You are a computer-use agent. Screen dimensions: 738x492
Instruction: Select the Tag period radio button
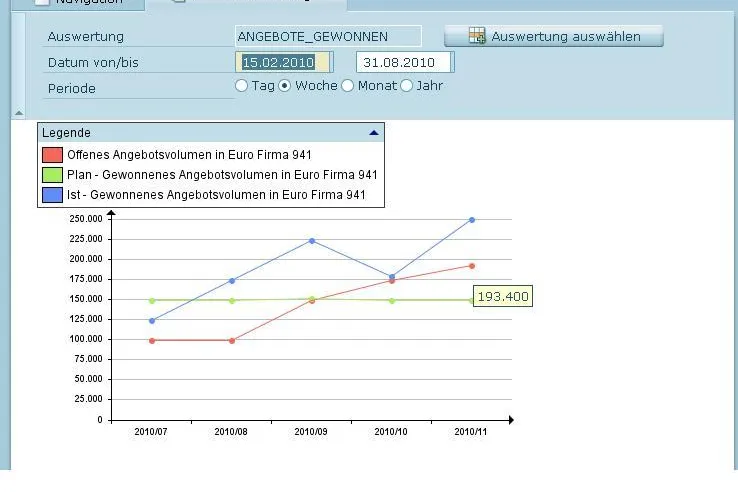pos(241,86)
